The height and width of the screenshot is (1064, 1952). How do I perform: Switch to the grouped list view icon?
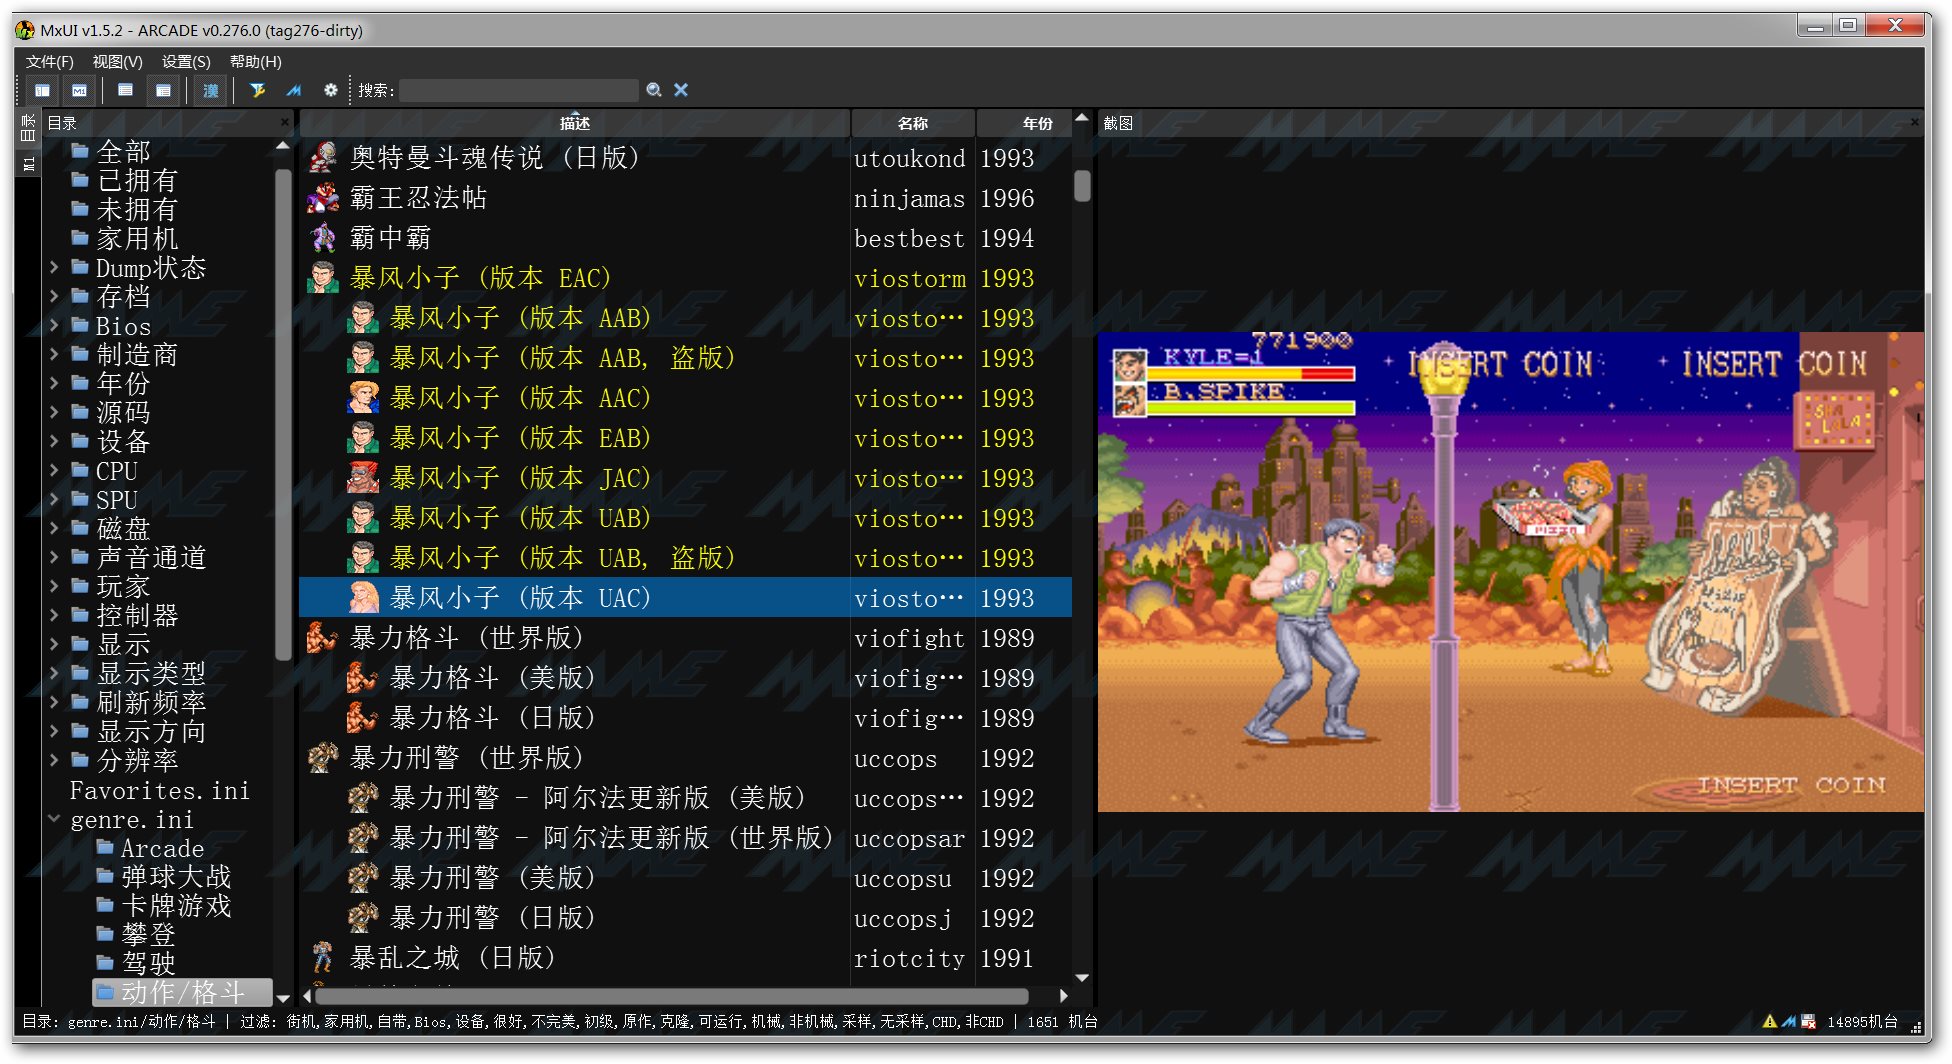[163, 90]
